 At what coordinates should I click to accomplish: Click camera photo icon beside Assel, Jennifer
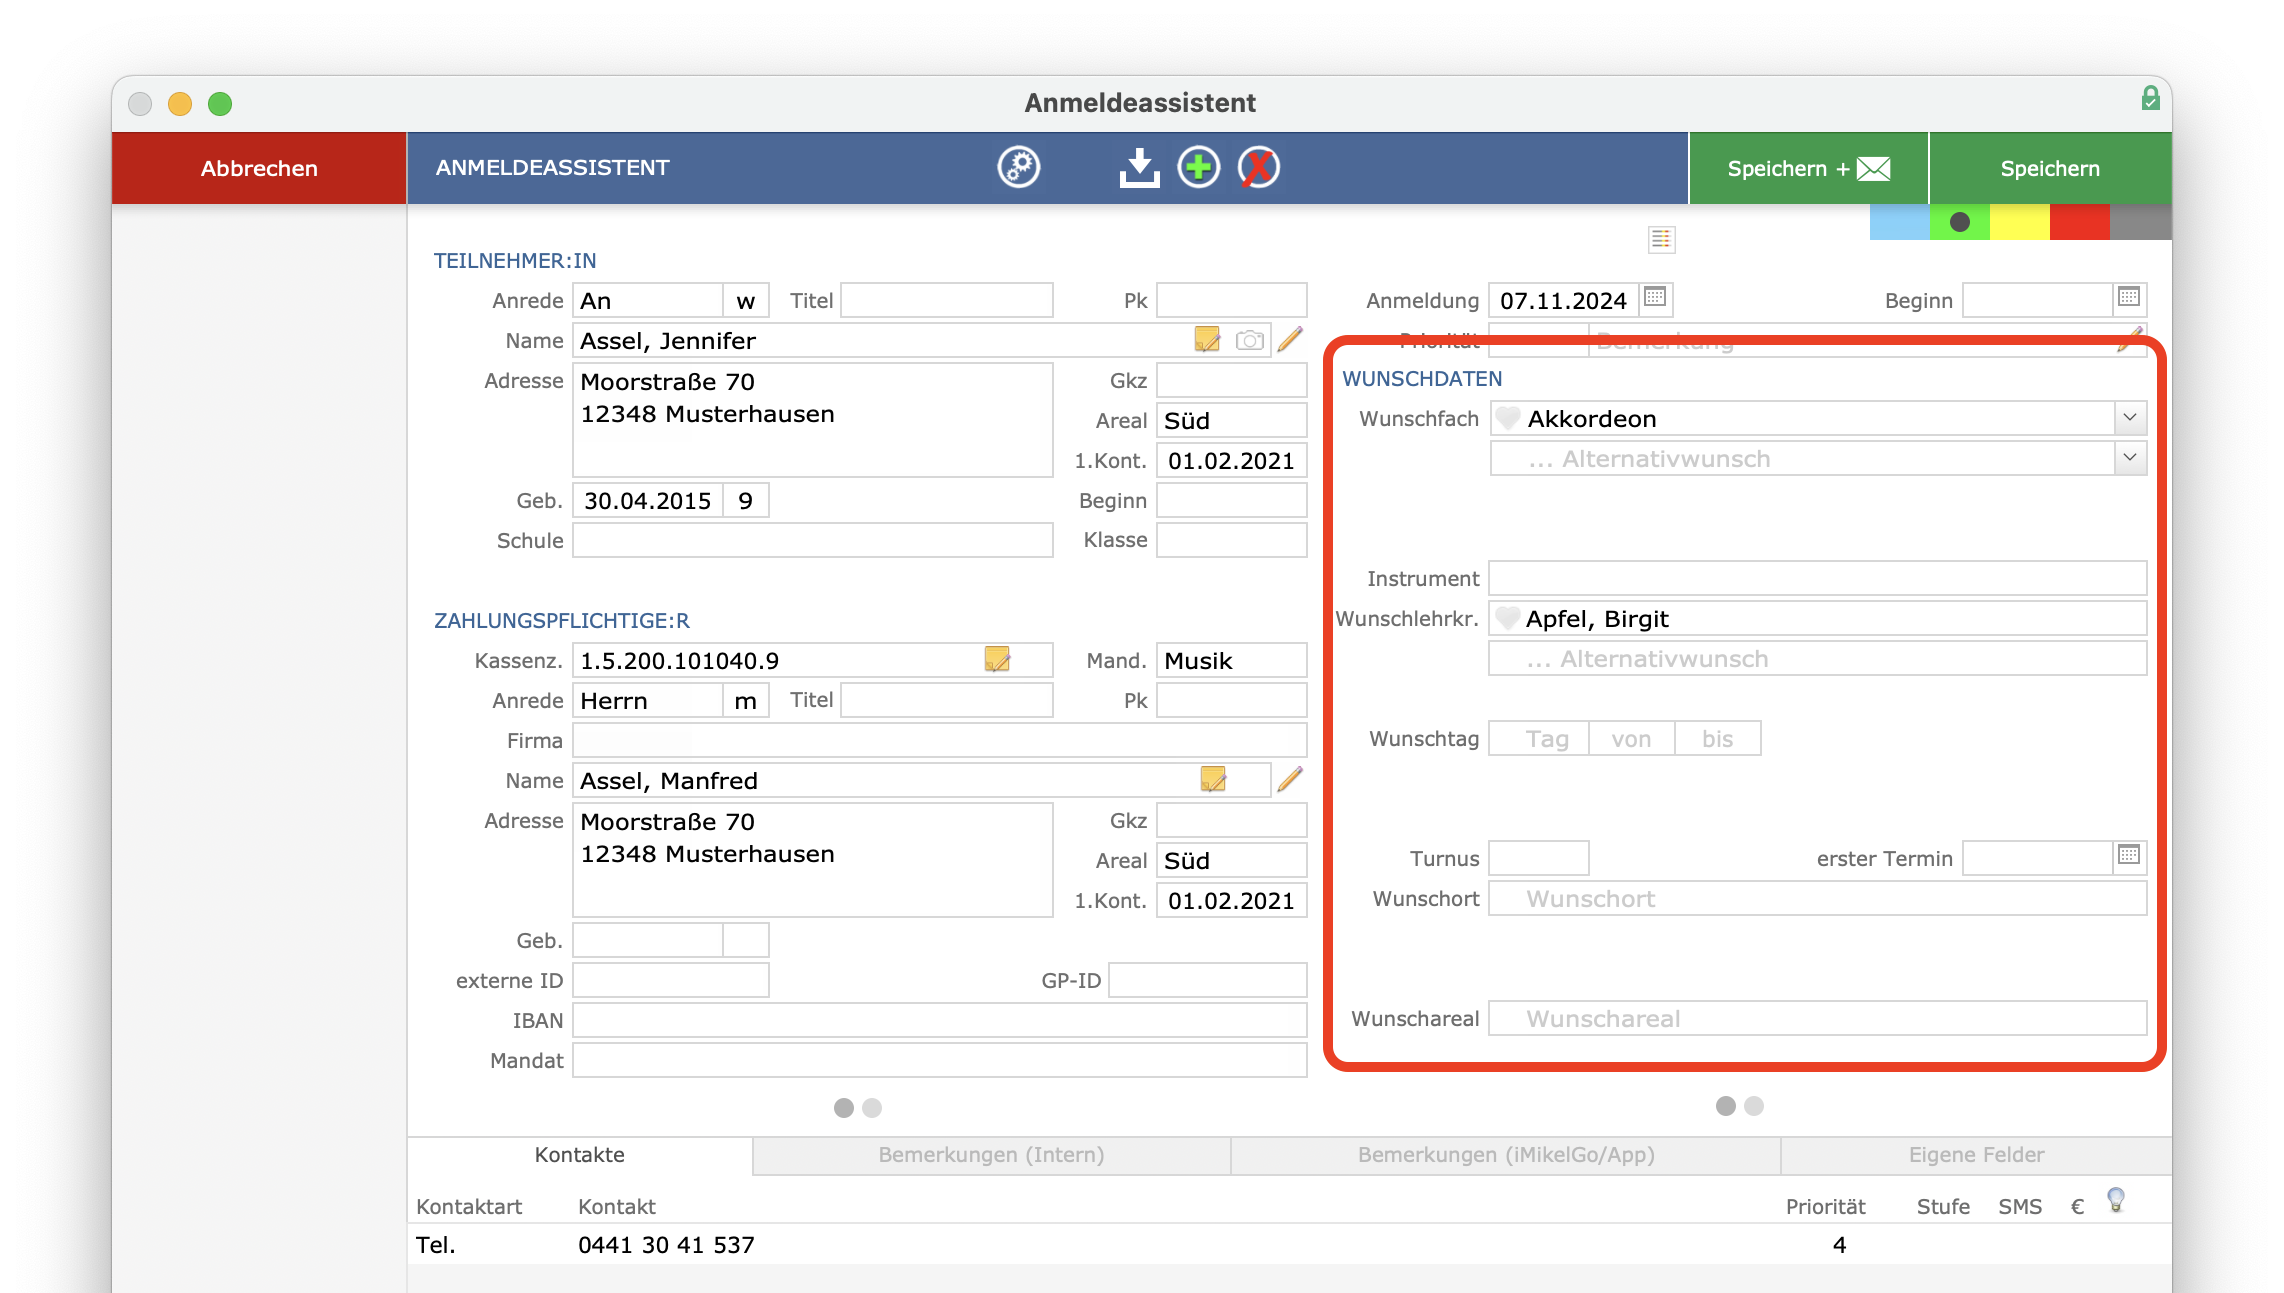click(1249, 341)
